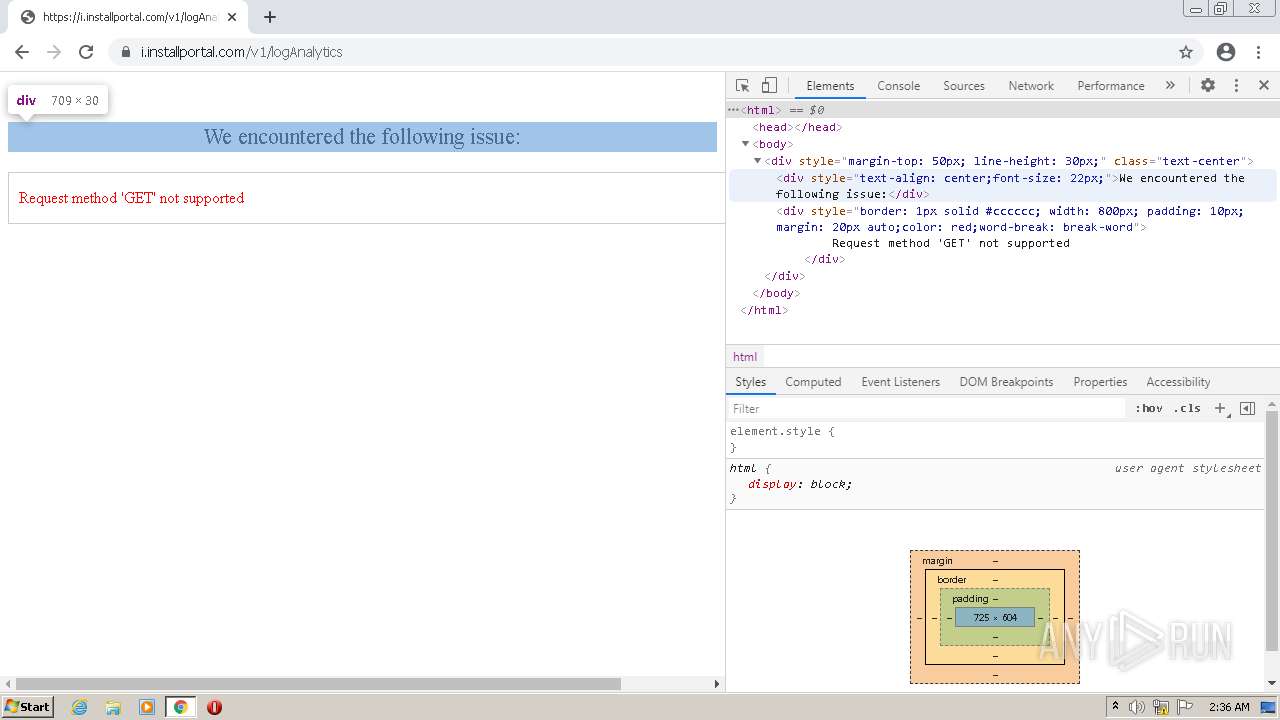Bookmark this page star icon
This screenshot has width=1280, height=720.
point(1186,52)
